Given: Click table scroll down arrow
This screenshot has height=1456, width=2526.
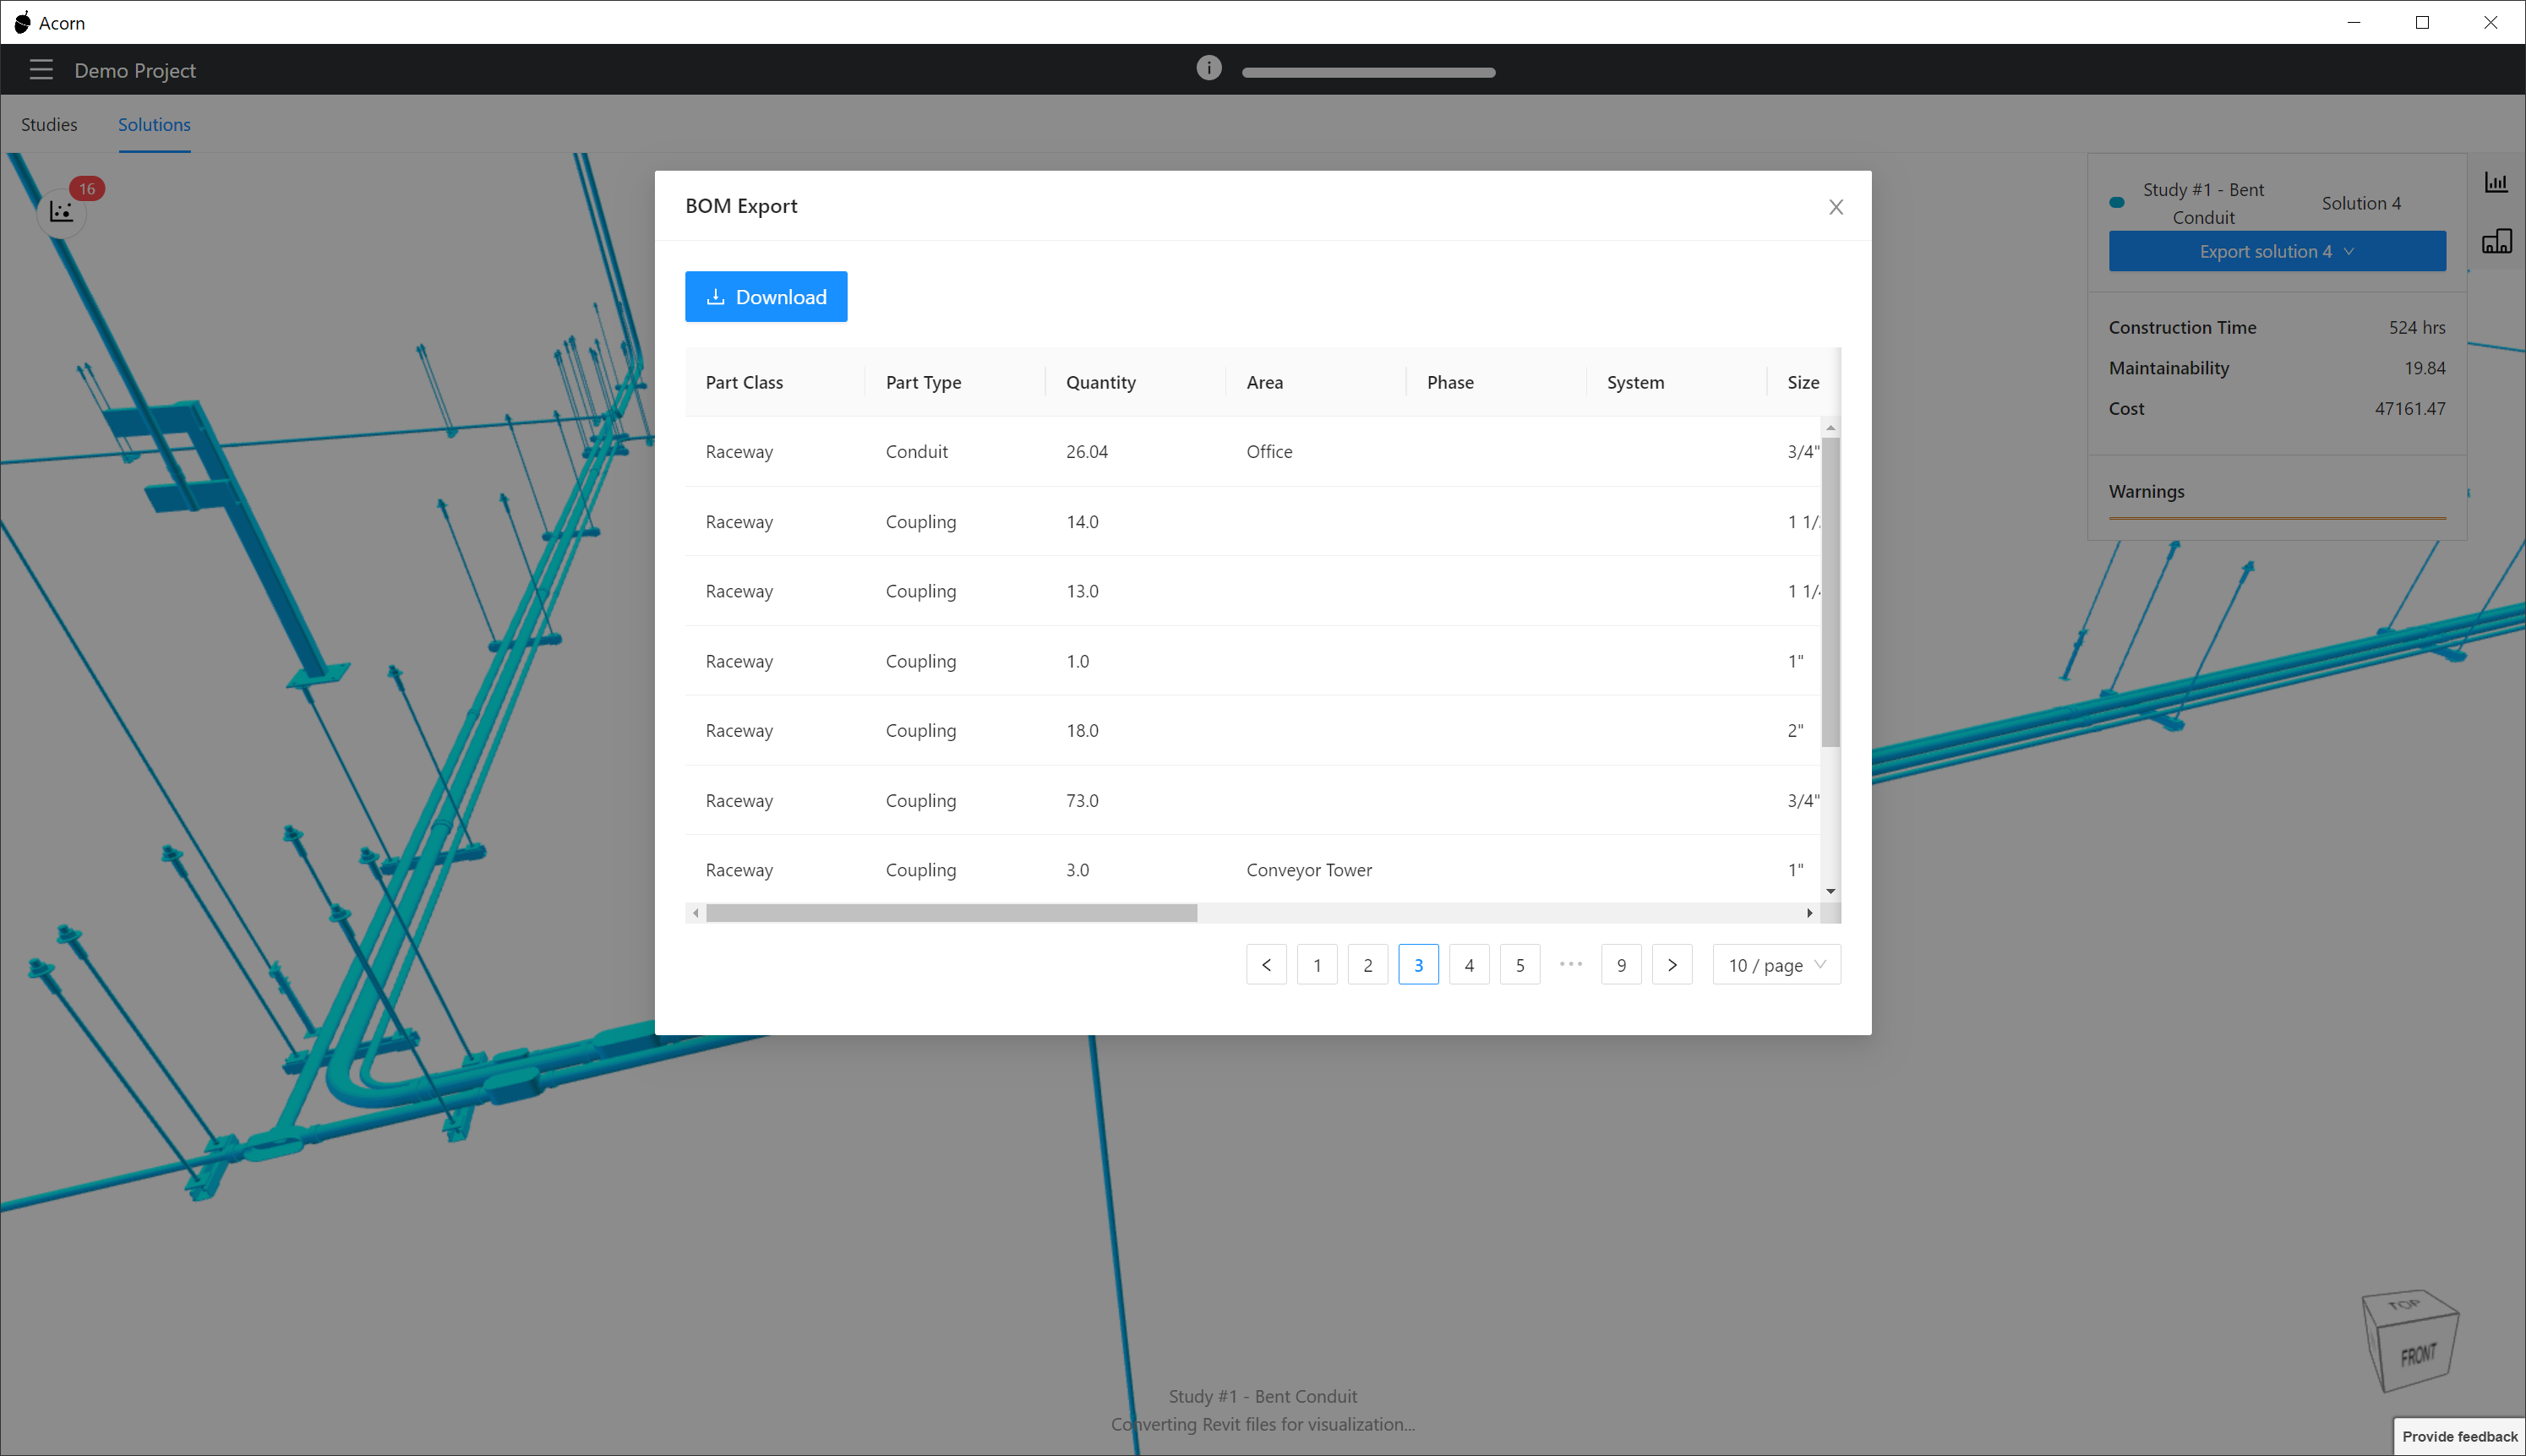Looking at the screenshot, I should [x=1830, y=891].
